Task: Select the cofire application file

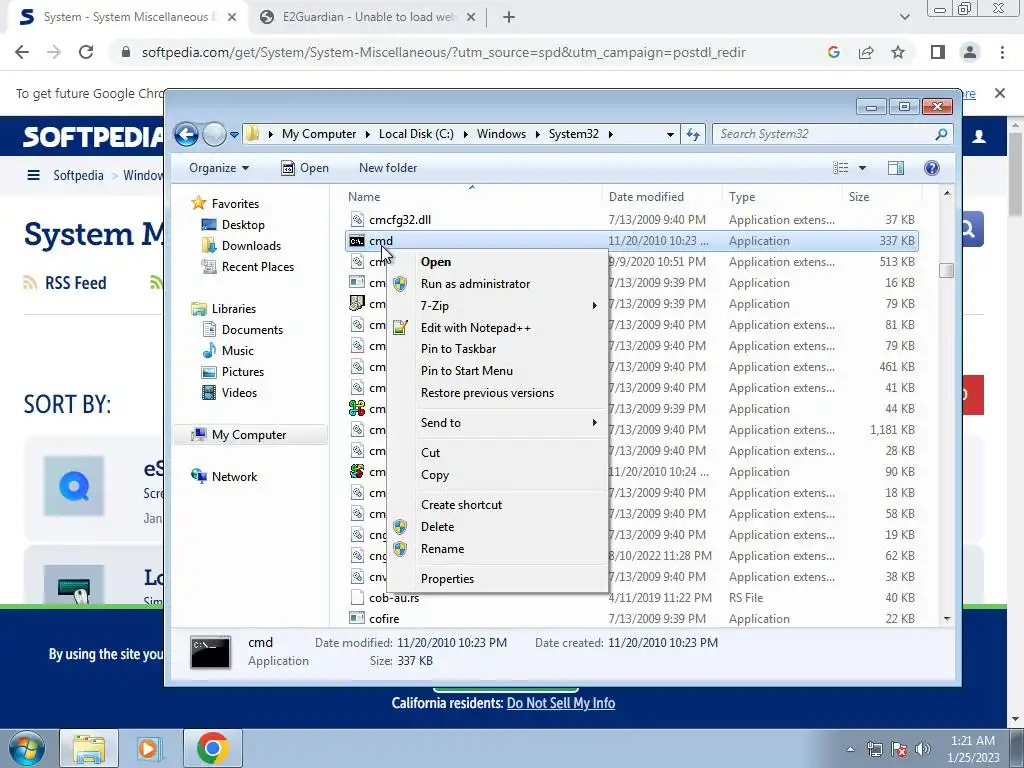Action: click(384, 619)
